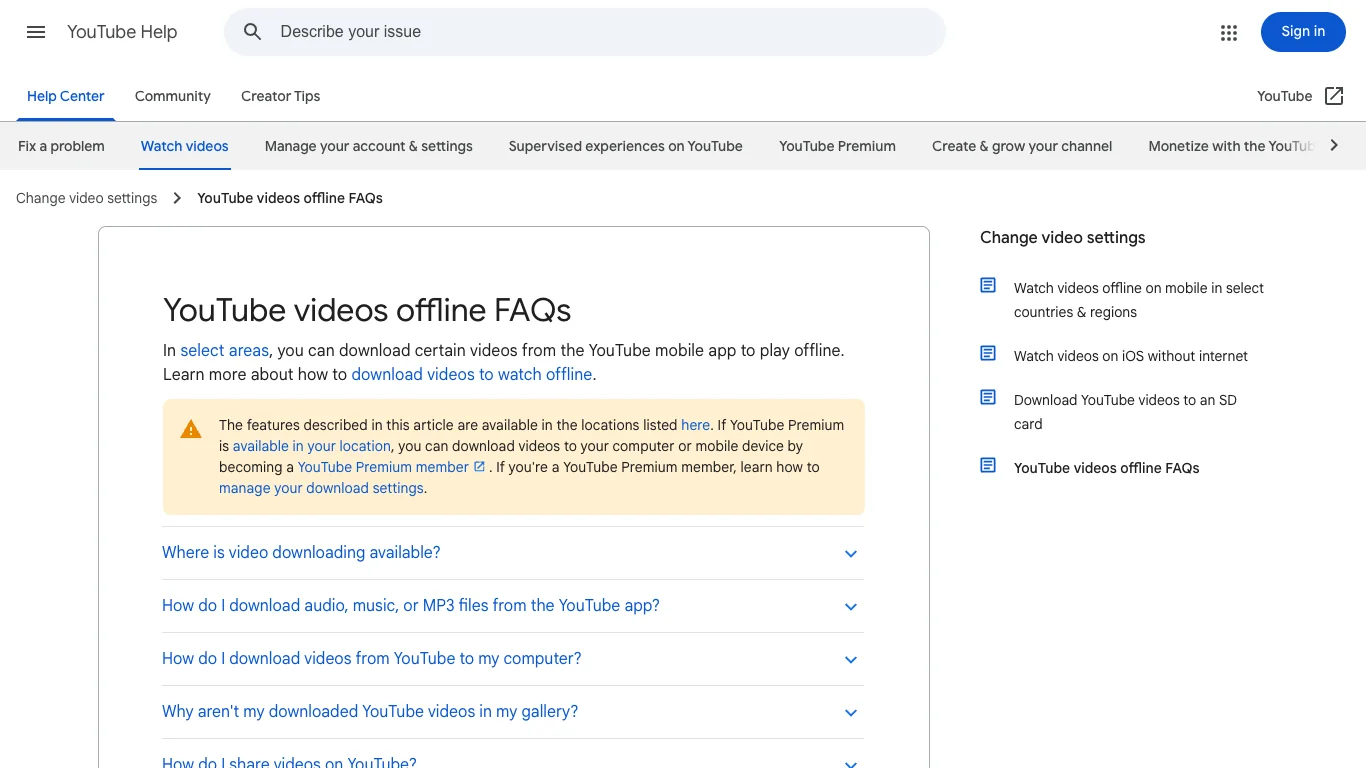Follow available in your location link
This screenshot has height=768, width=1366.
(x=312, y=446)
